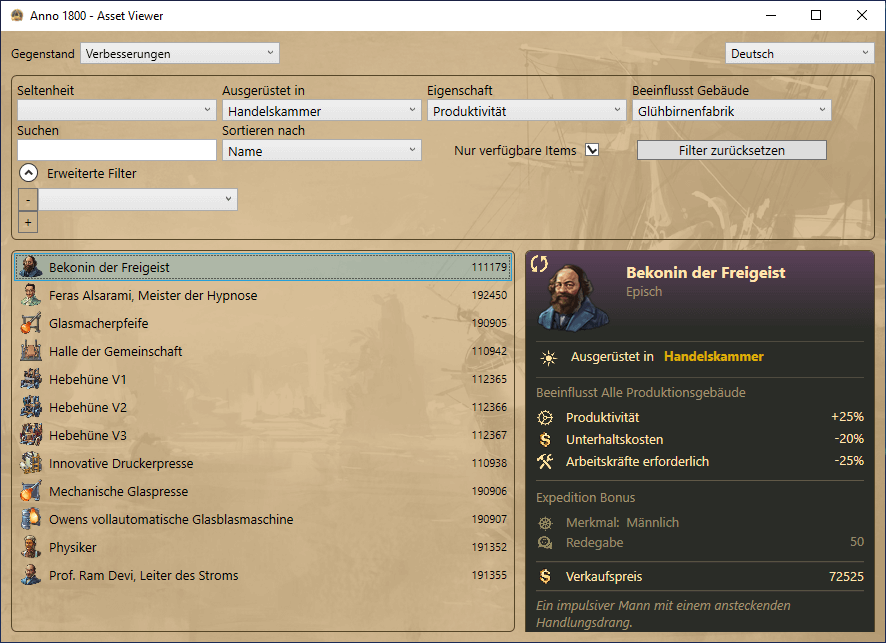Collapse the Erweiterte Filter section
The height and width of the screenshot is (643, 886).
28,173
